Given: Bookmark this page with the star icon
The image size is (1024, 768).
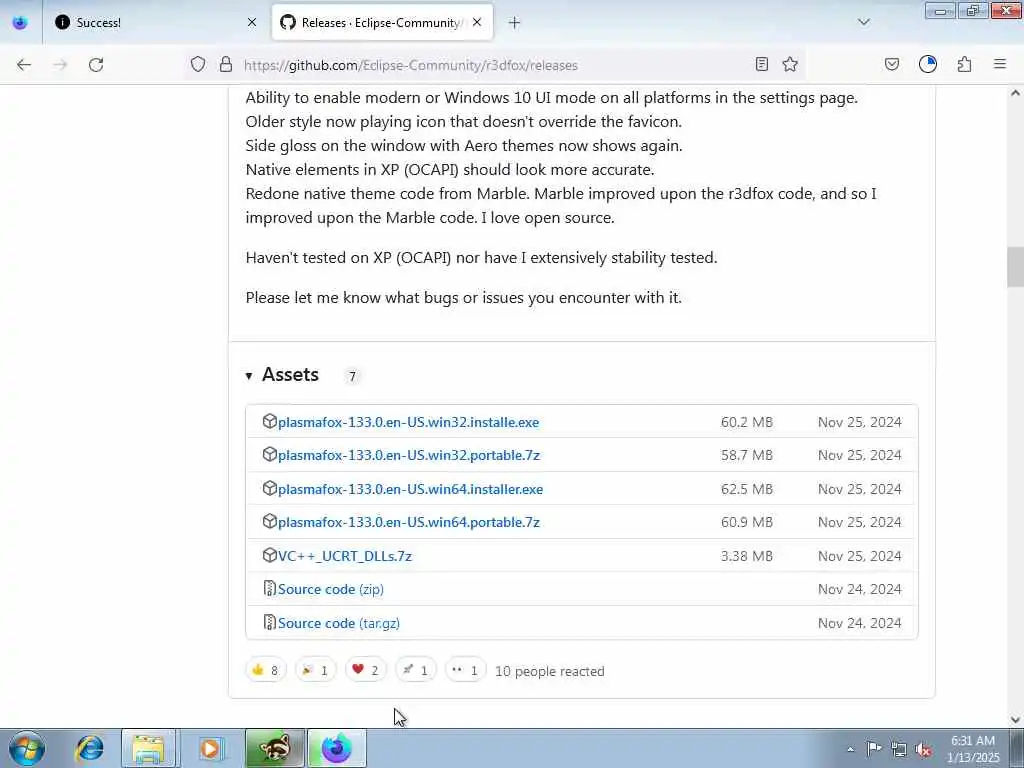Looking at the screenshot, I should (x=790, y=64).
